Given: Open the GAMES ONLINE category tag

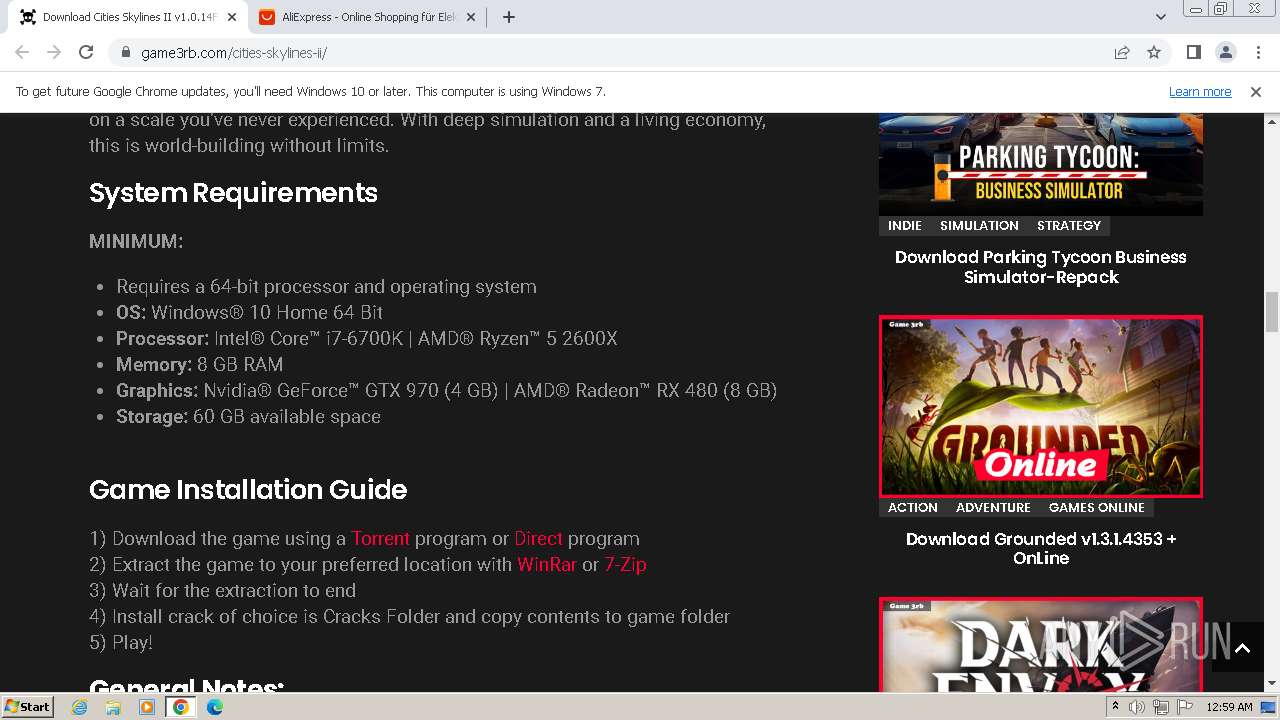Looking at the screenshot, I should (1097, 507).
